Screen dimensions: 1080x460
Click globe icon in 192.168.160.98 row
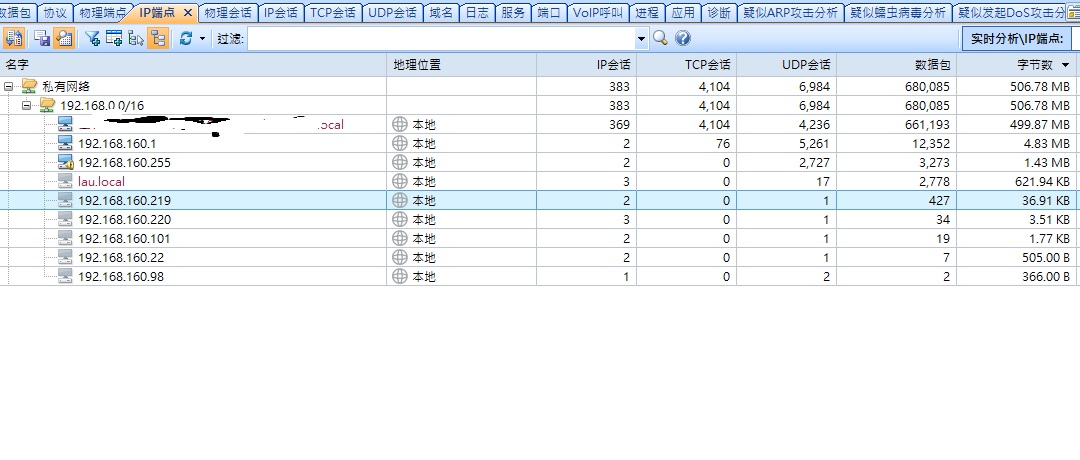click(400, 276)
